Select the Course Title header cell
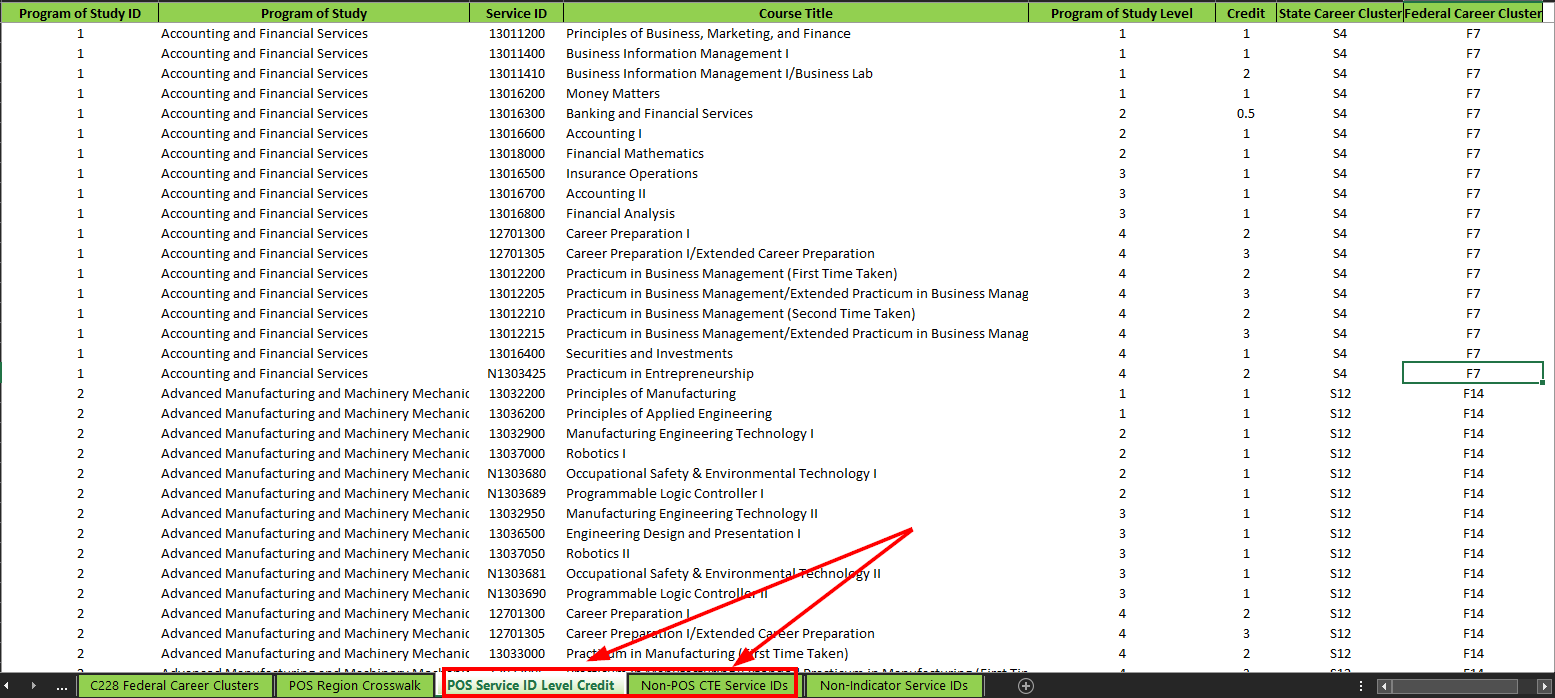 [x=796, y=13]
